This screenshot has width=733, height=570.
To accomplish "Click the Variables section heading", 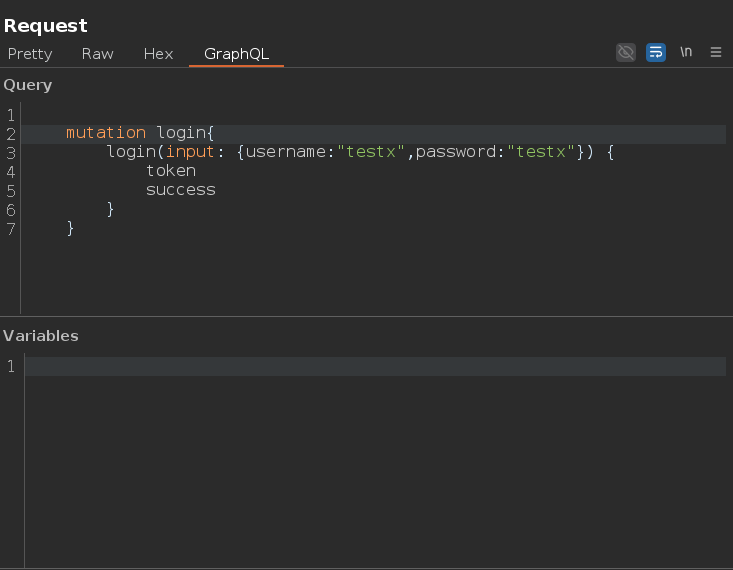I will click(41, 336).
